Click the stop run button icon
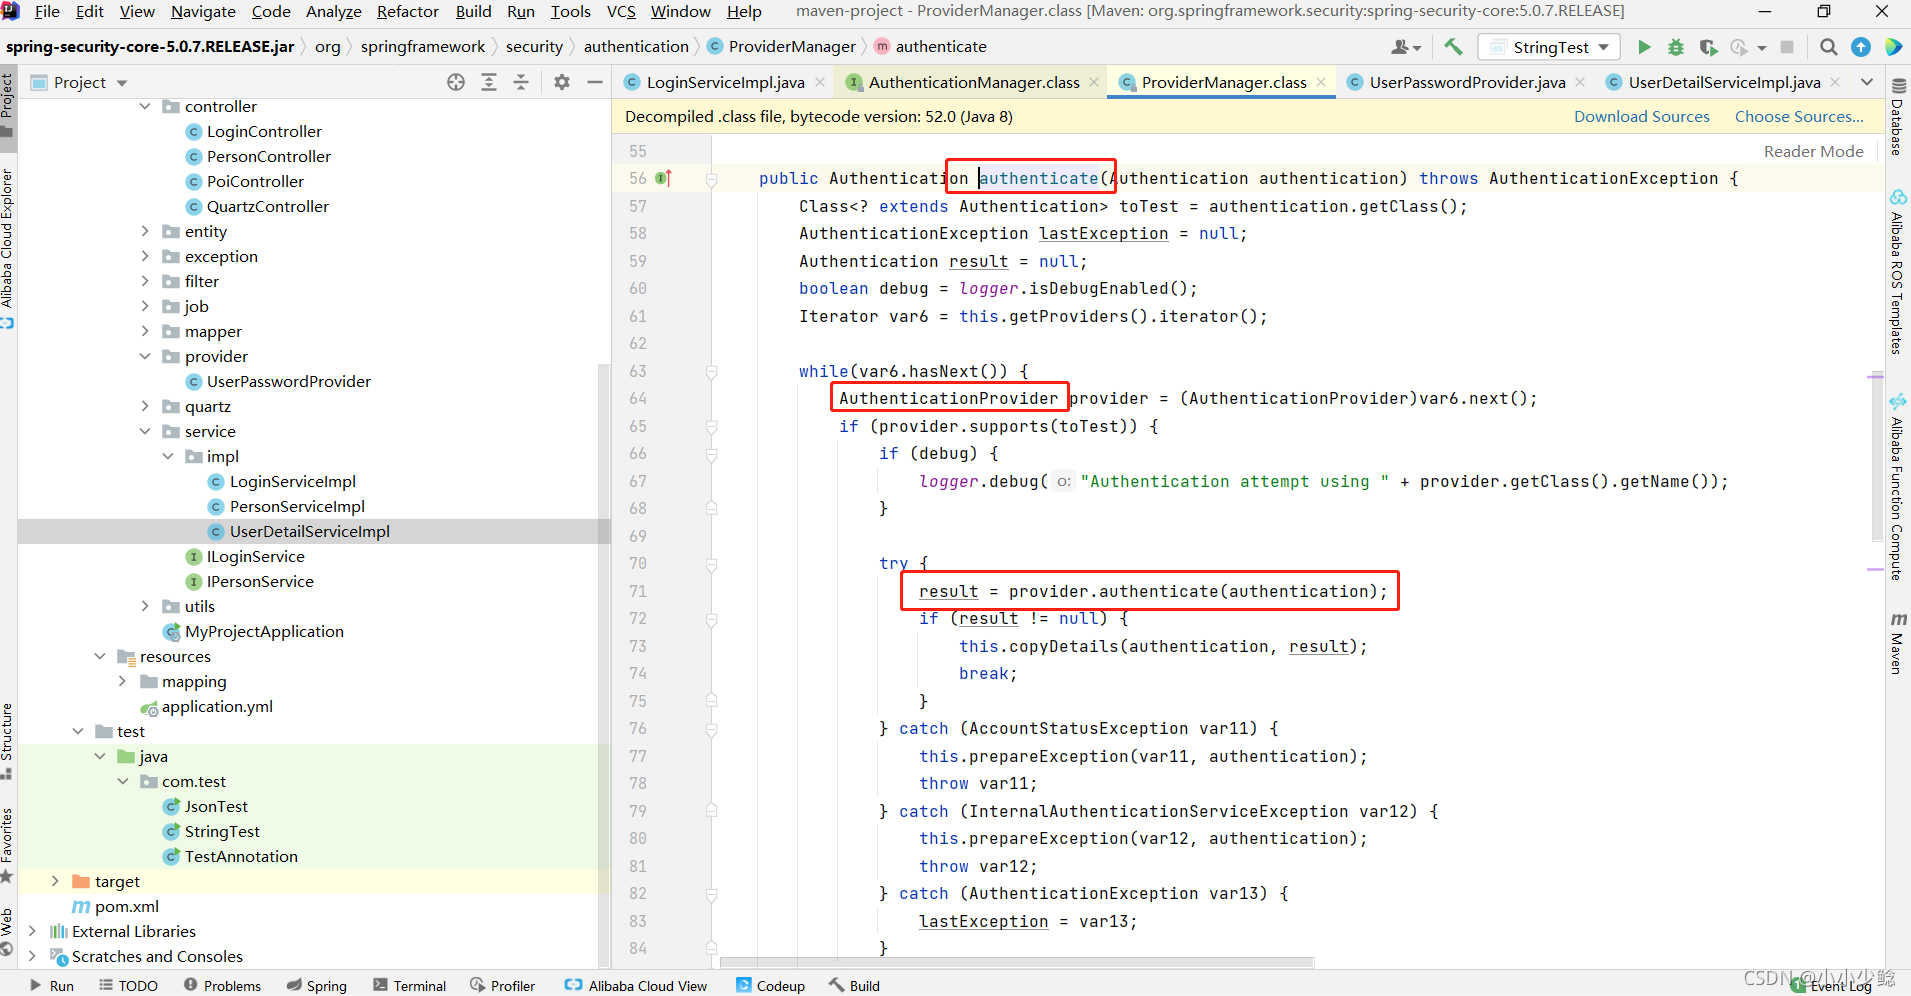1911x996 pixels. (x=1787, y=47)
